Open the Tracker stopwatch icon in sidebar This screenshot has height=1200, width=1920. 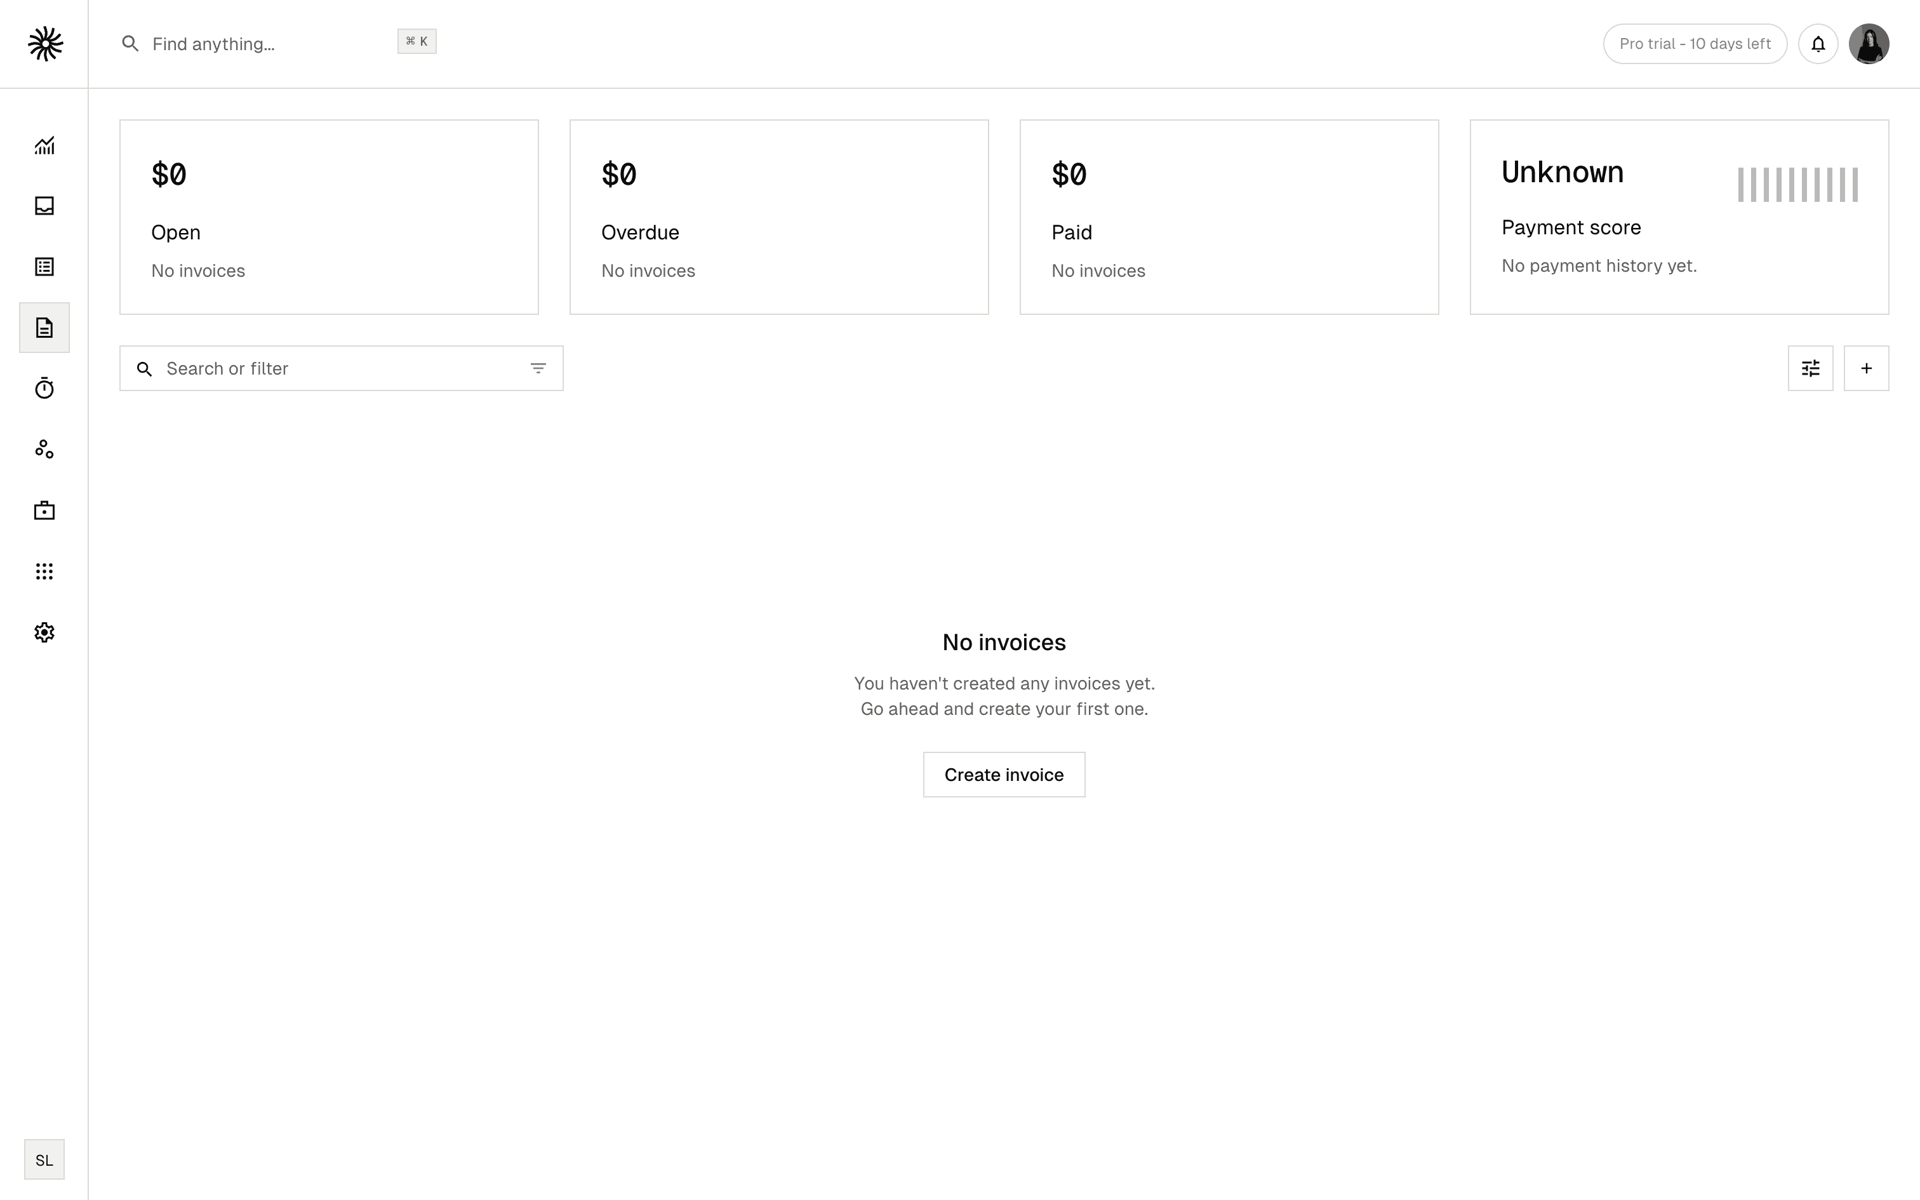[x=44, y=389]
